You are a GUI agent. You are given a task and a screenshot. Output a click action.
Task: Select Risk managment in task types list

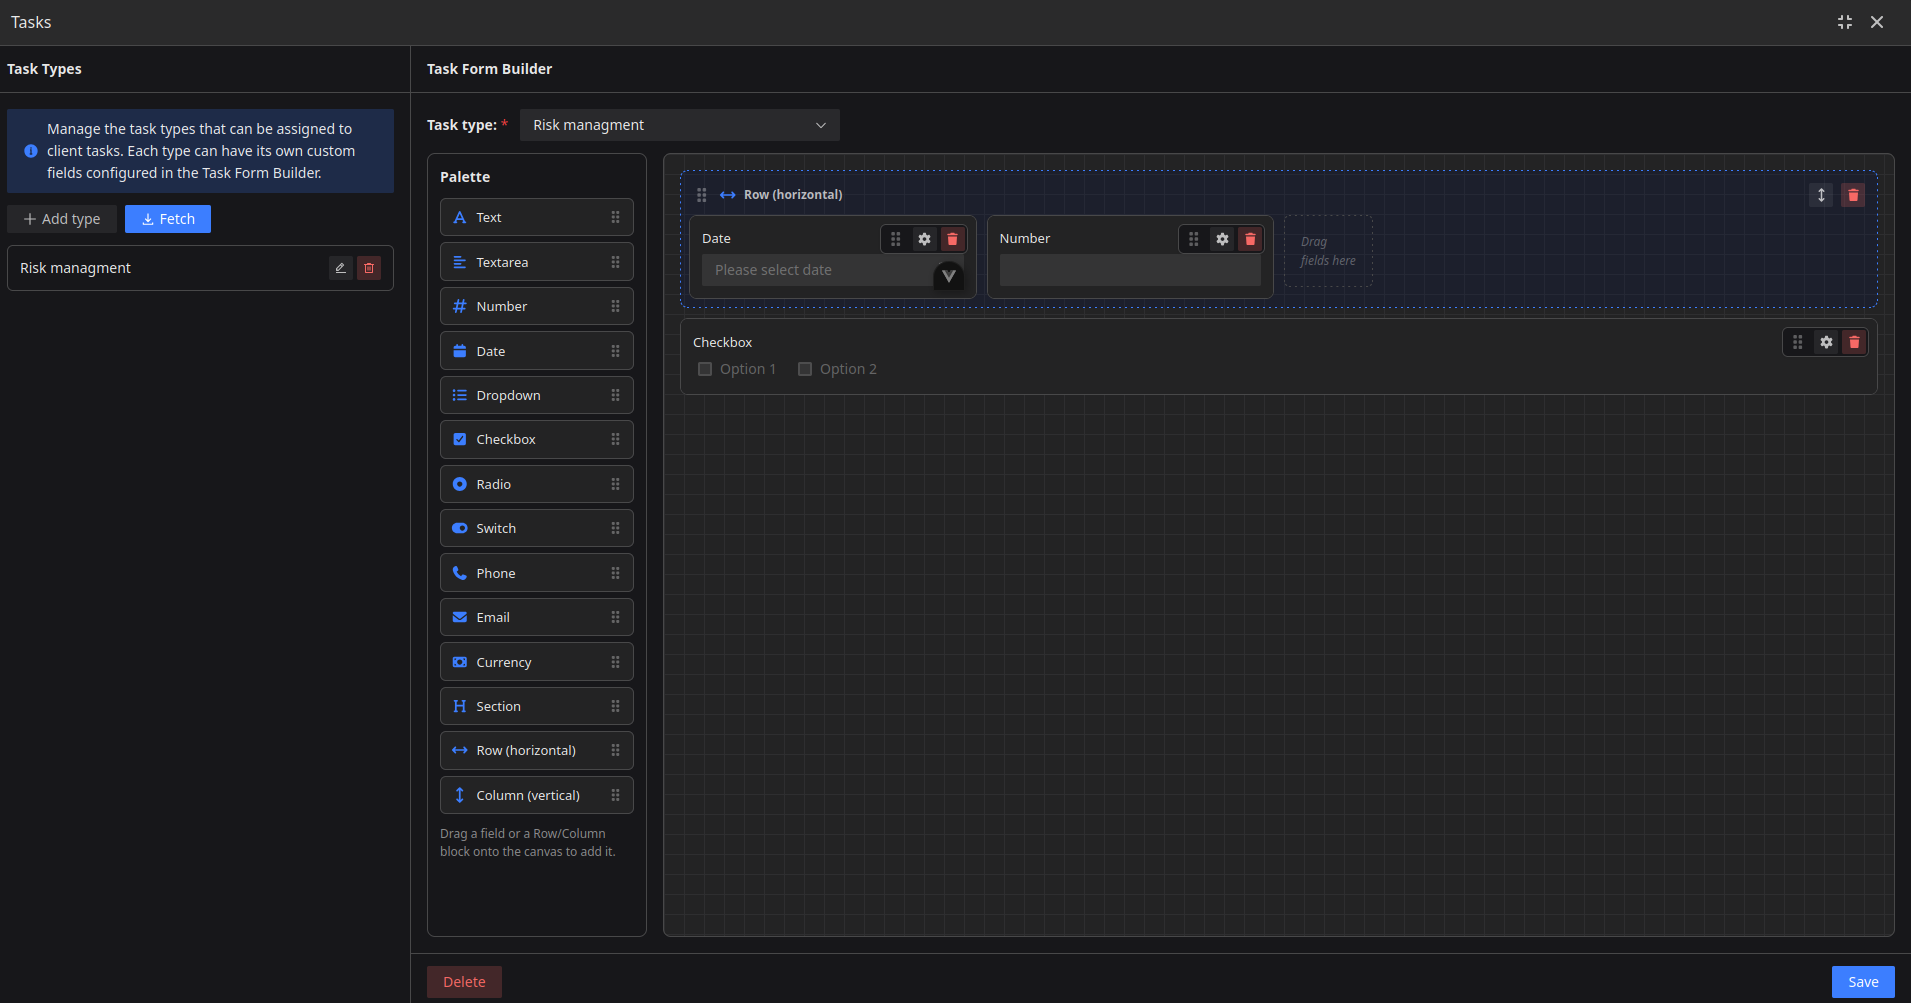[200, 268]
